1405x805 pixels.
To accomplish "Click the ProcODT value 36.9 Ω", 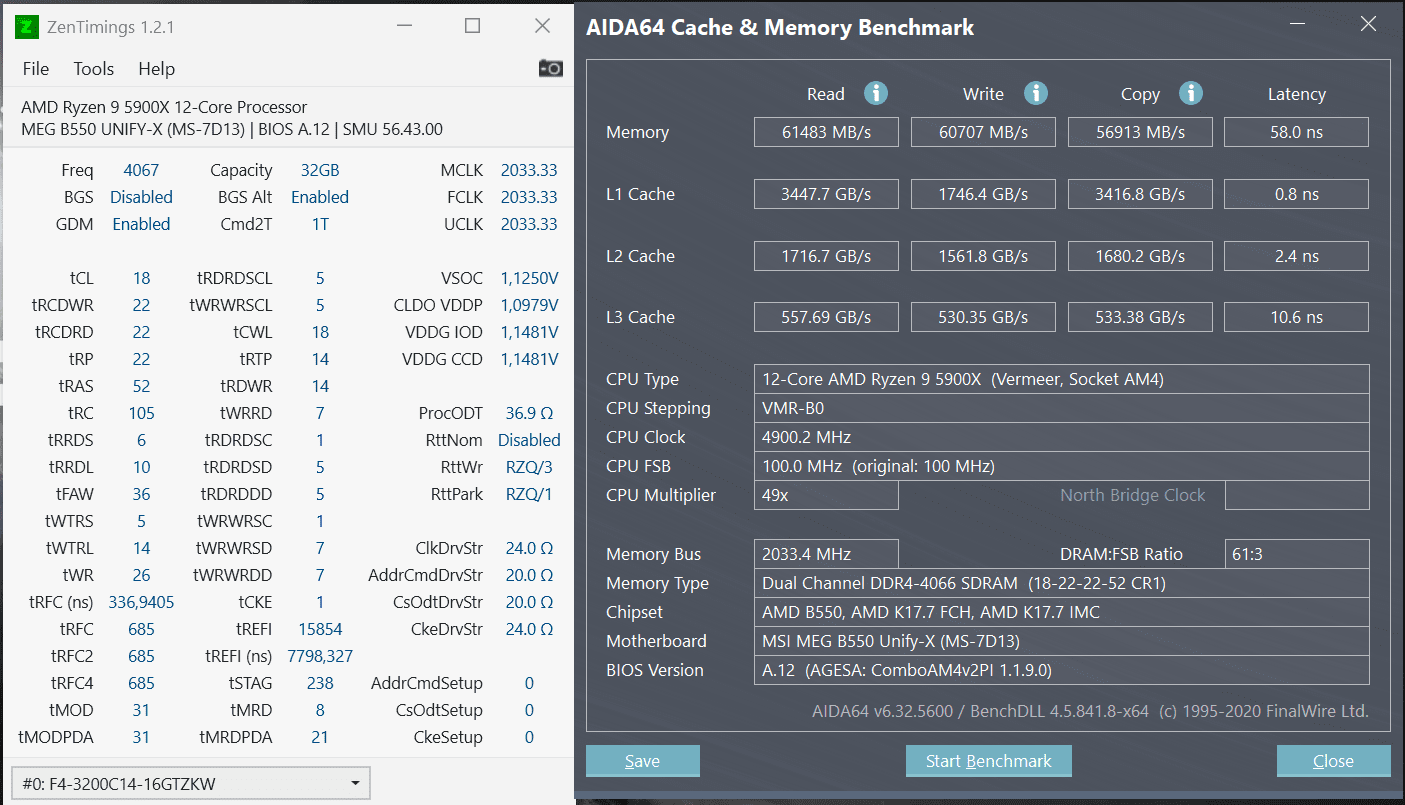I will point(529,413).
